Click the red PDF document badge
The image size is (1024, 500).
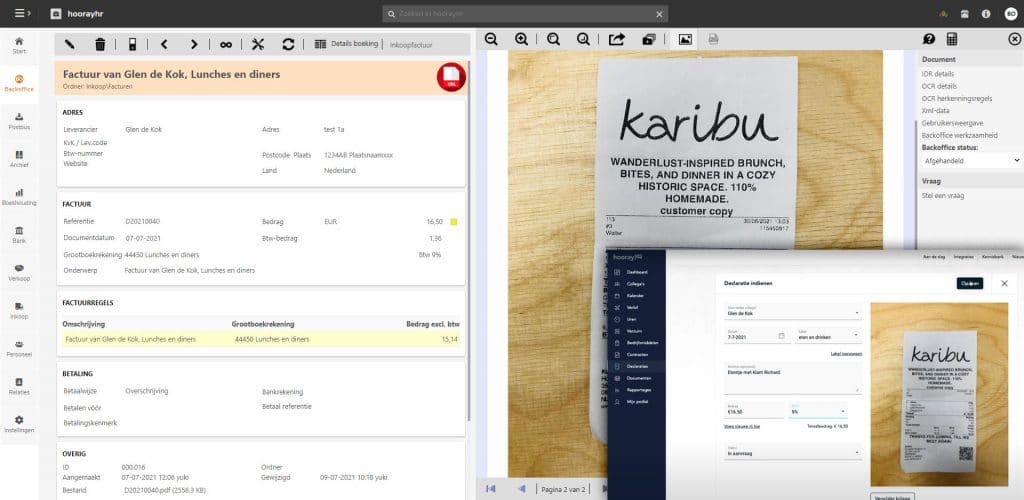[x=451, y=77]
